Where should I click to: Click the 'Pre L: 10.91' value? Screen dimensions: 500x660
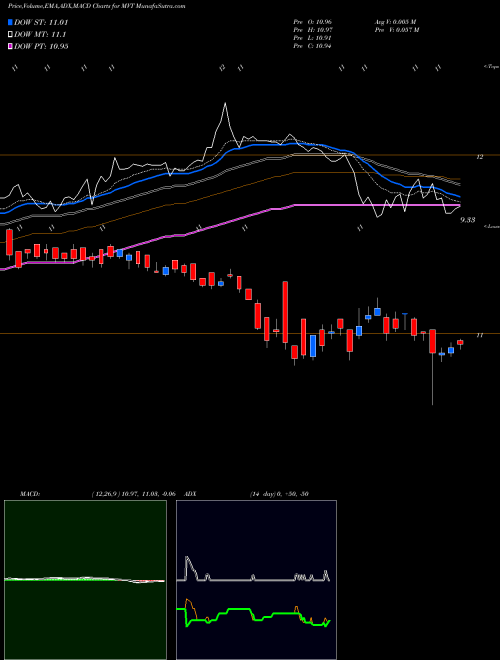313,38
